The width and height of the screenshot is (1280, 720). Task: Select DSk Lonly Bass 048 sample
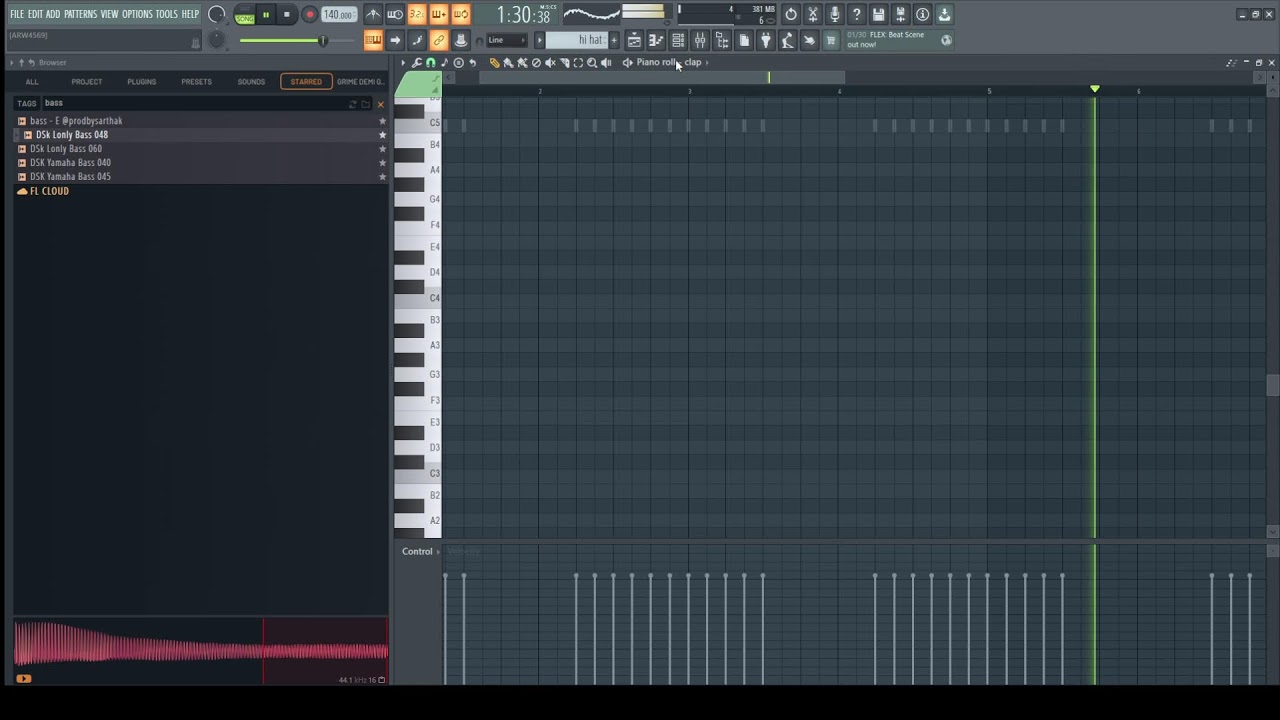(72, 134)
